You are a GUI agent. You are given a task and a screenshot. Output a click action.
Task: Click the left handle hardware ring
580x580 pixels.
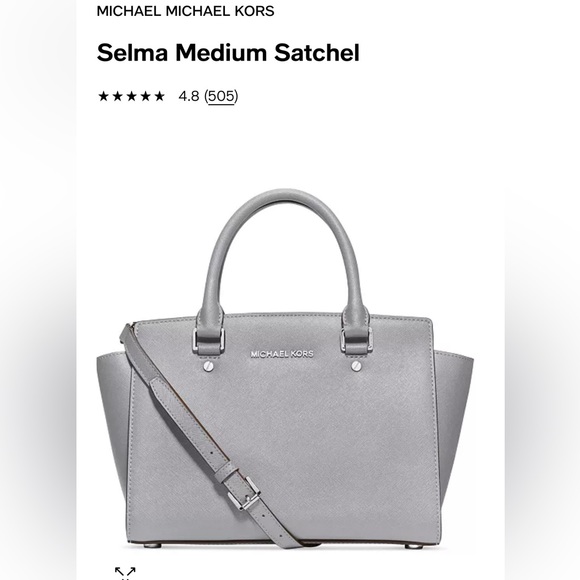click(209, 340)
